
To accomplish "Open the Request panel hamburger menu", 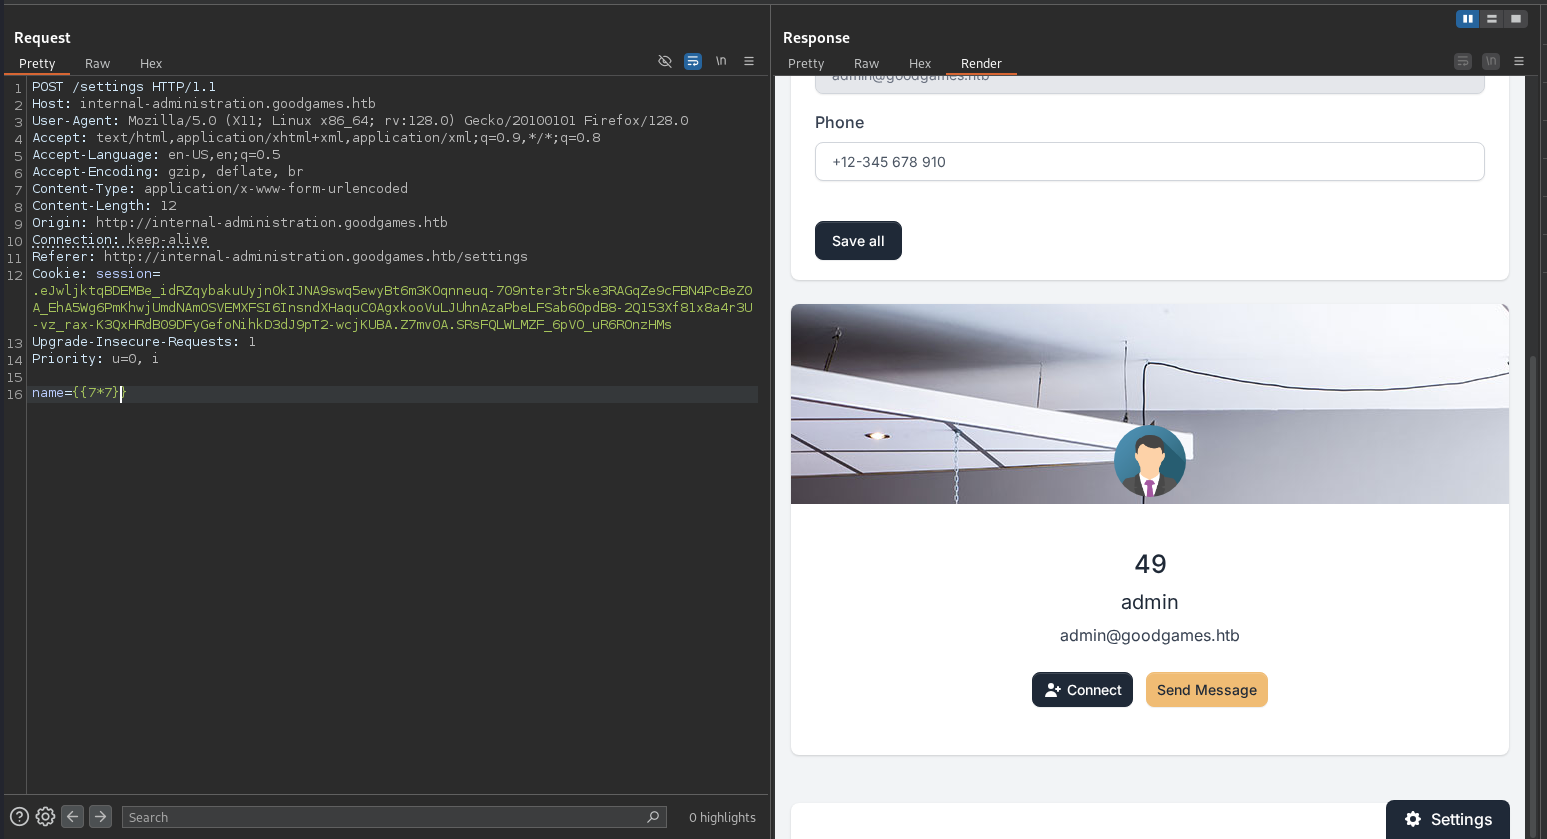I will (749, 61).
